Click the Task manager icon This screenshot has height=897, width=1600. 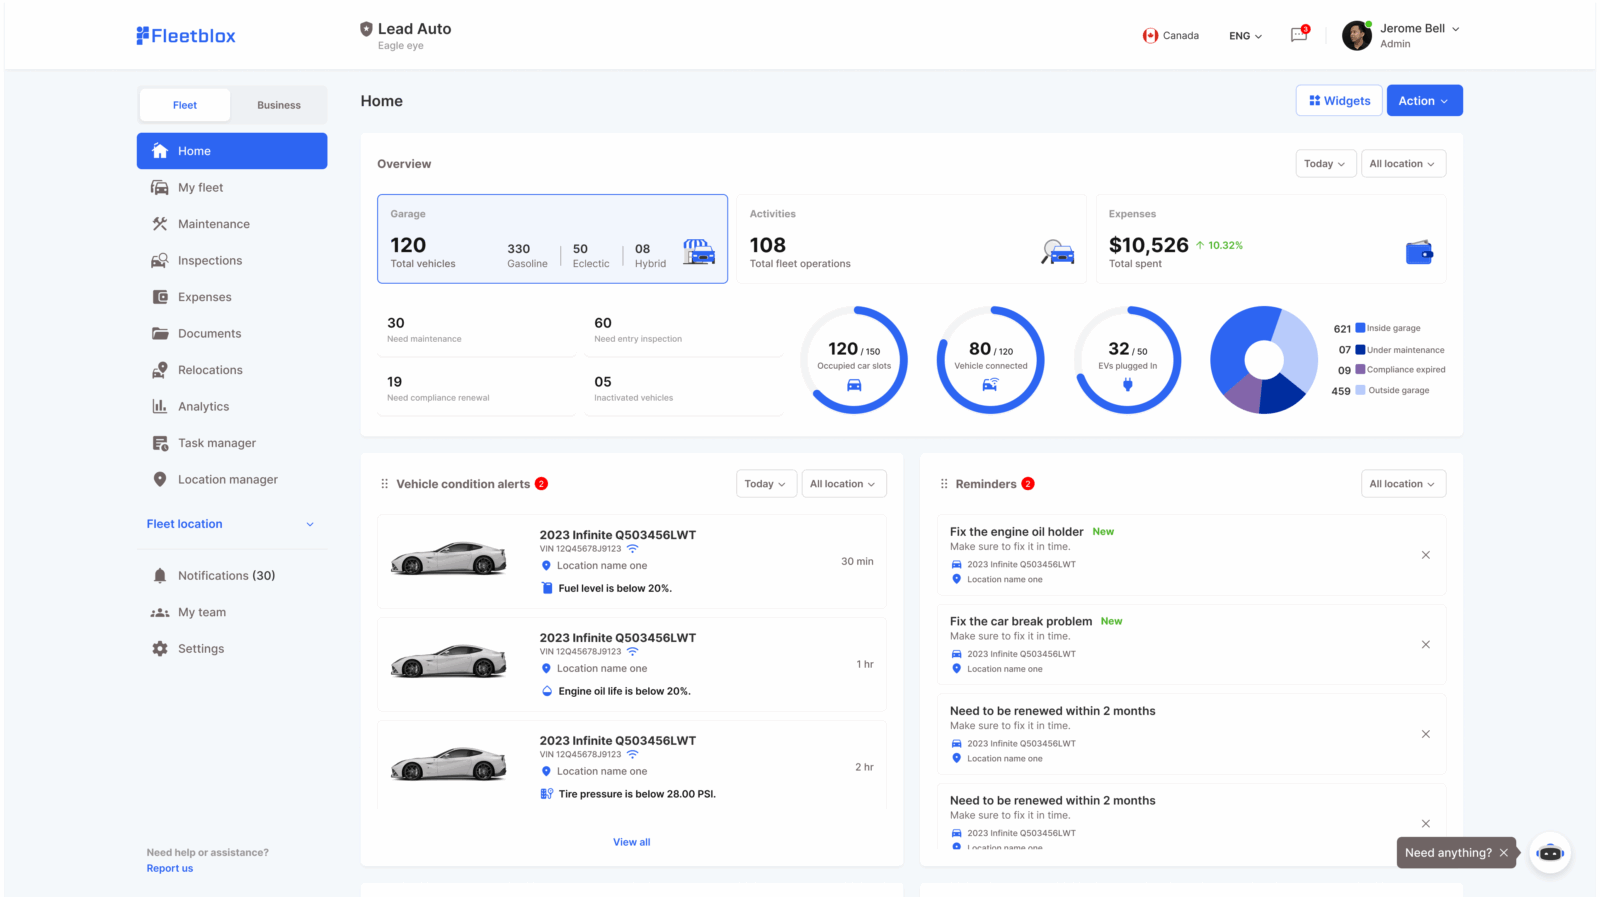point(160,443)
